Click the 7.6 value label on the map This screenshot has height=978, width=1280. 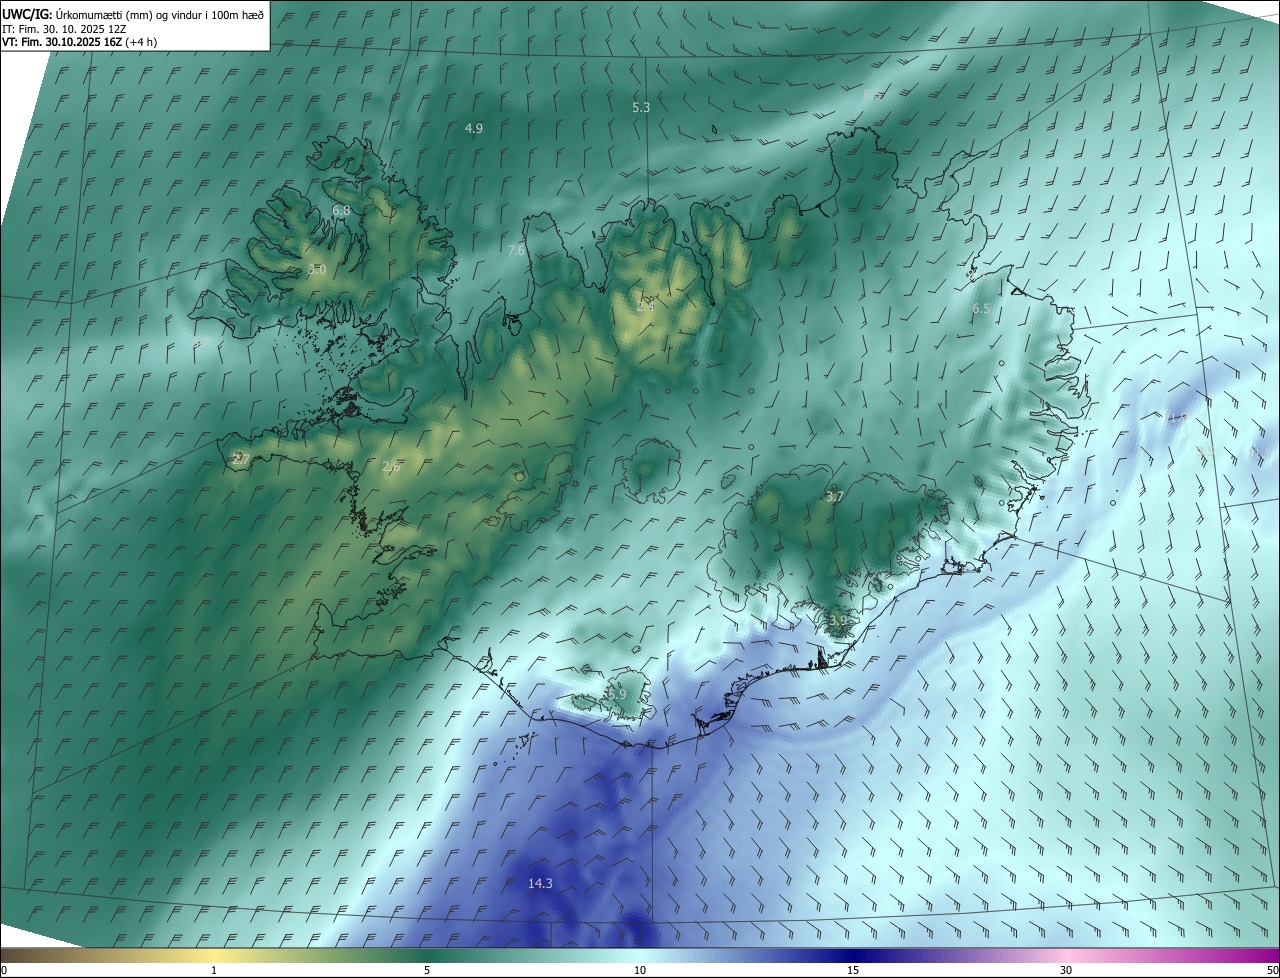coord(516,251)
